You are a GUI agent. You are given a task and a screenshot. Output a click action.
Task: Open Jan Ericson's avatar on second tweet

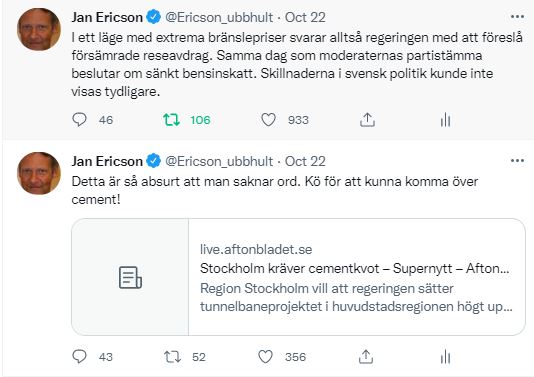[x=39, y=174]
